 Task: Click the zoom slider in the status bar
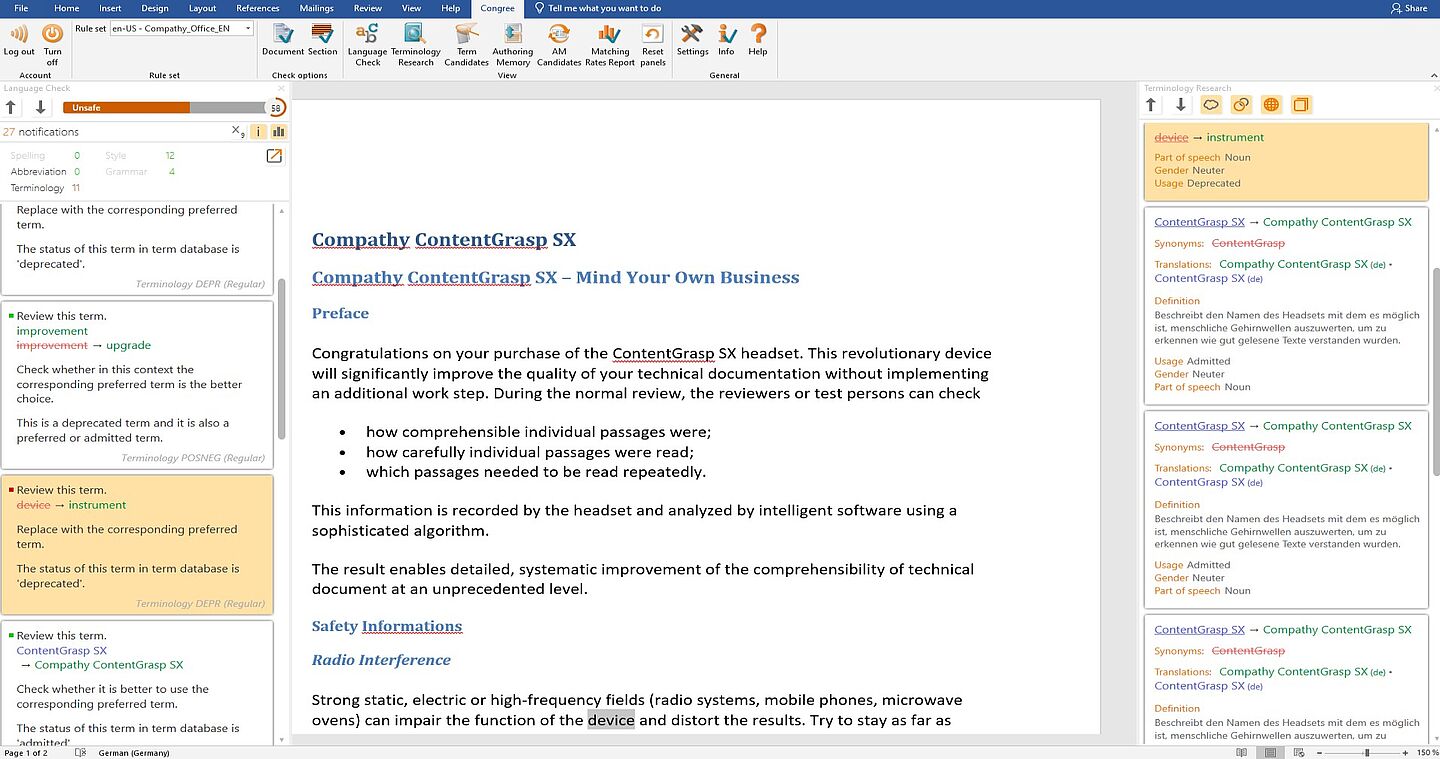point(1367,752)
